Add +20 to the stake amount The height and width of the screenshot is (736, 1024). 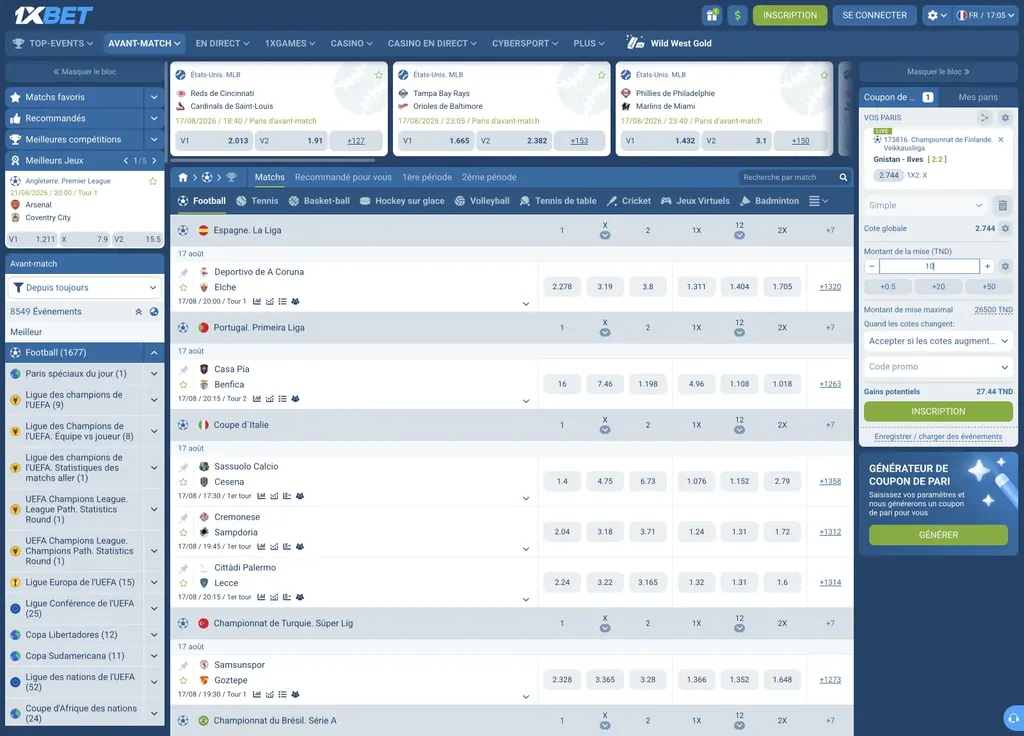(x=938, y=287)
